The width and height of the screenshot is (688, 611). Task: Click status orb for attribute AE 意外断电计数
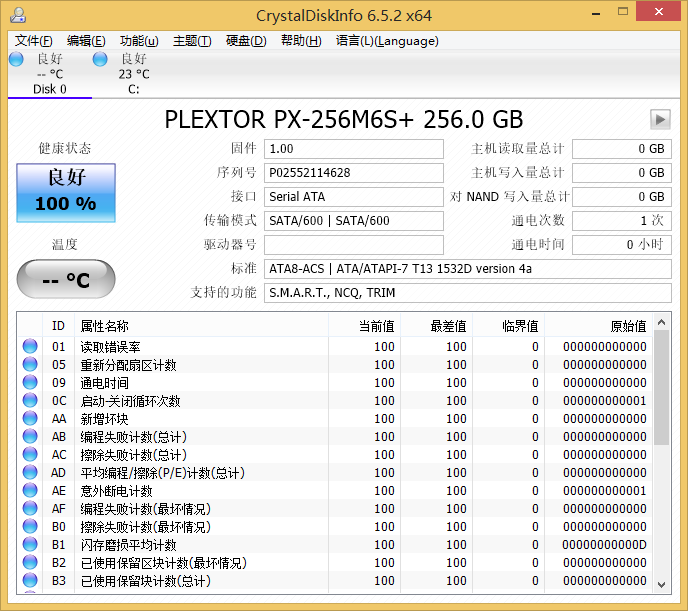point(31,491)
